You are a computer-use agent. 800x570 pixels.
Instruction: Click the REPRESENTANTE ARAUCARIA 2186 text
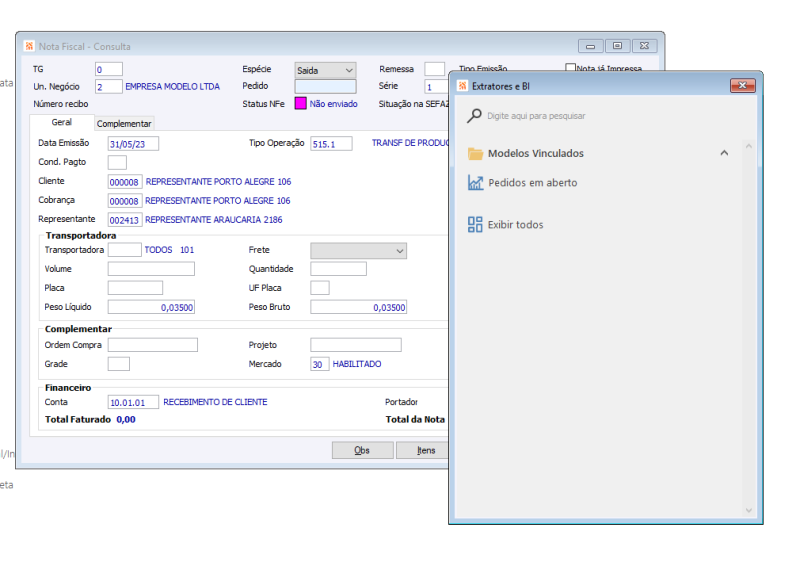(214, 220)
